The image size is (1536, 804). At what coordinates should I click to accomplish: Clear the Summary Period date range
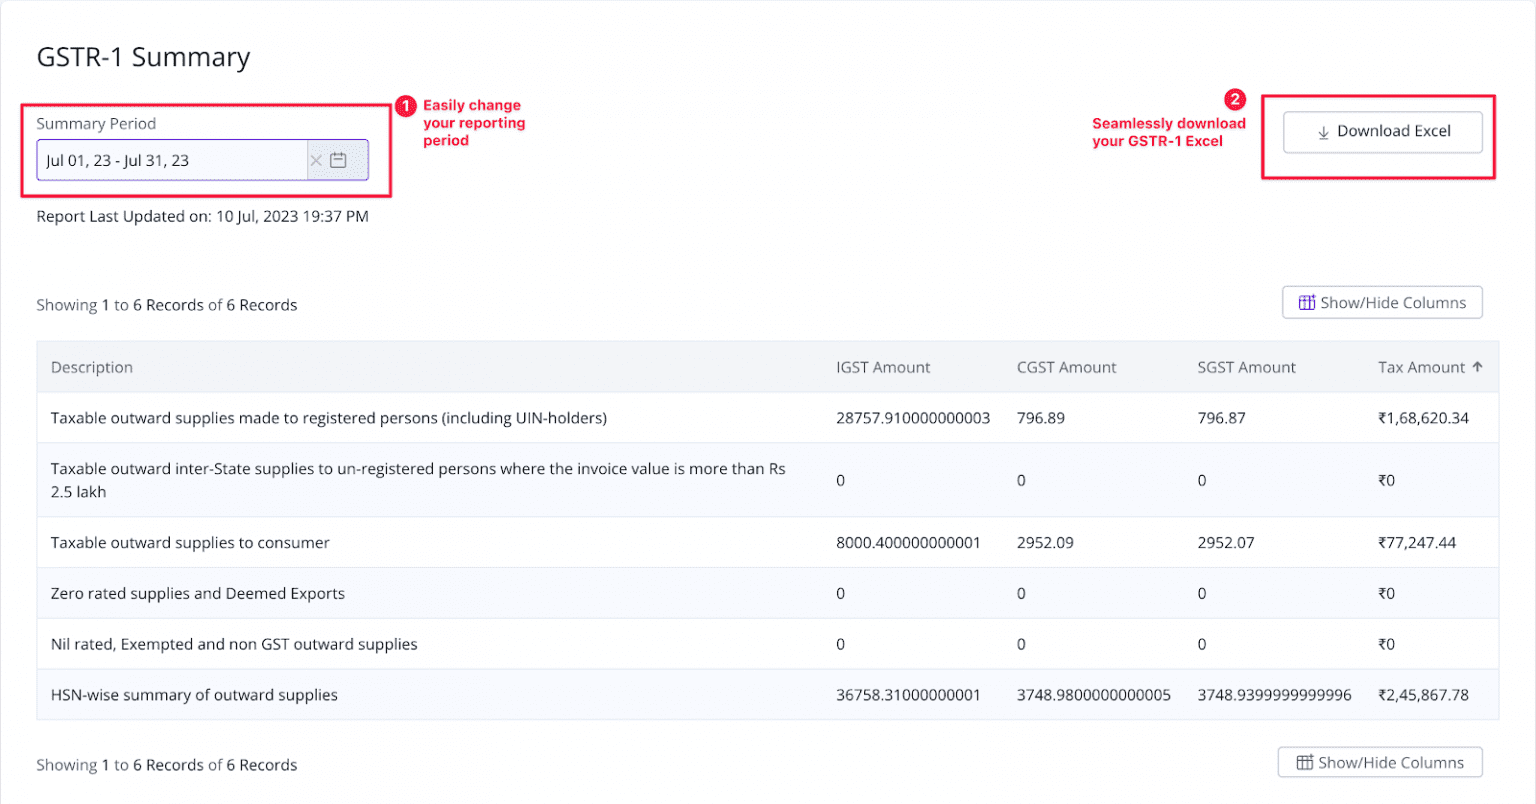316,160
